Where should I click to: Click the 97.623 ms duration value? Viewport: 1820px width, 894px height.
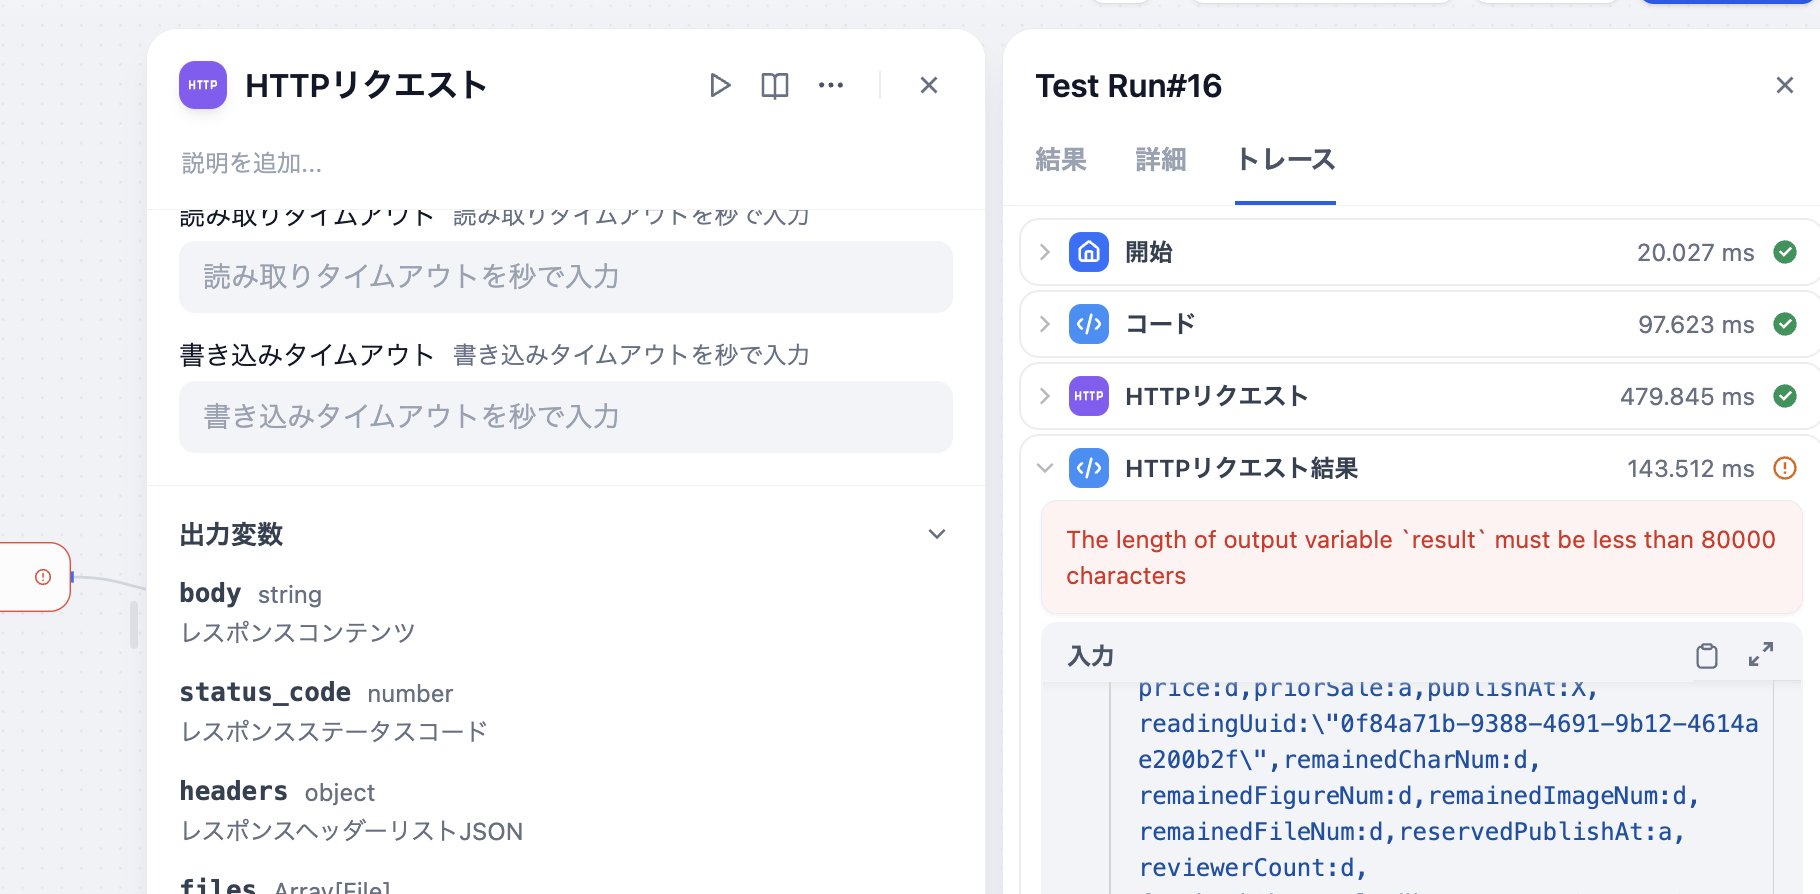coord(1696,325)
